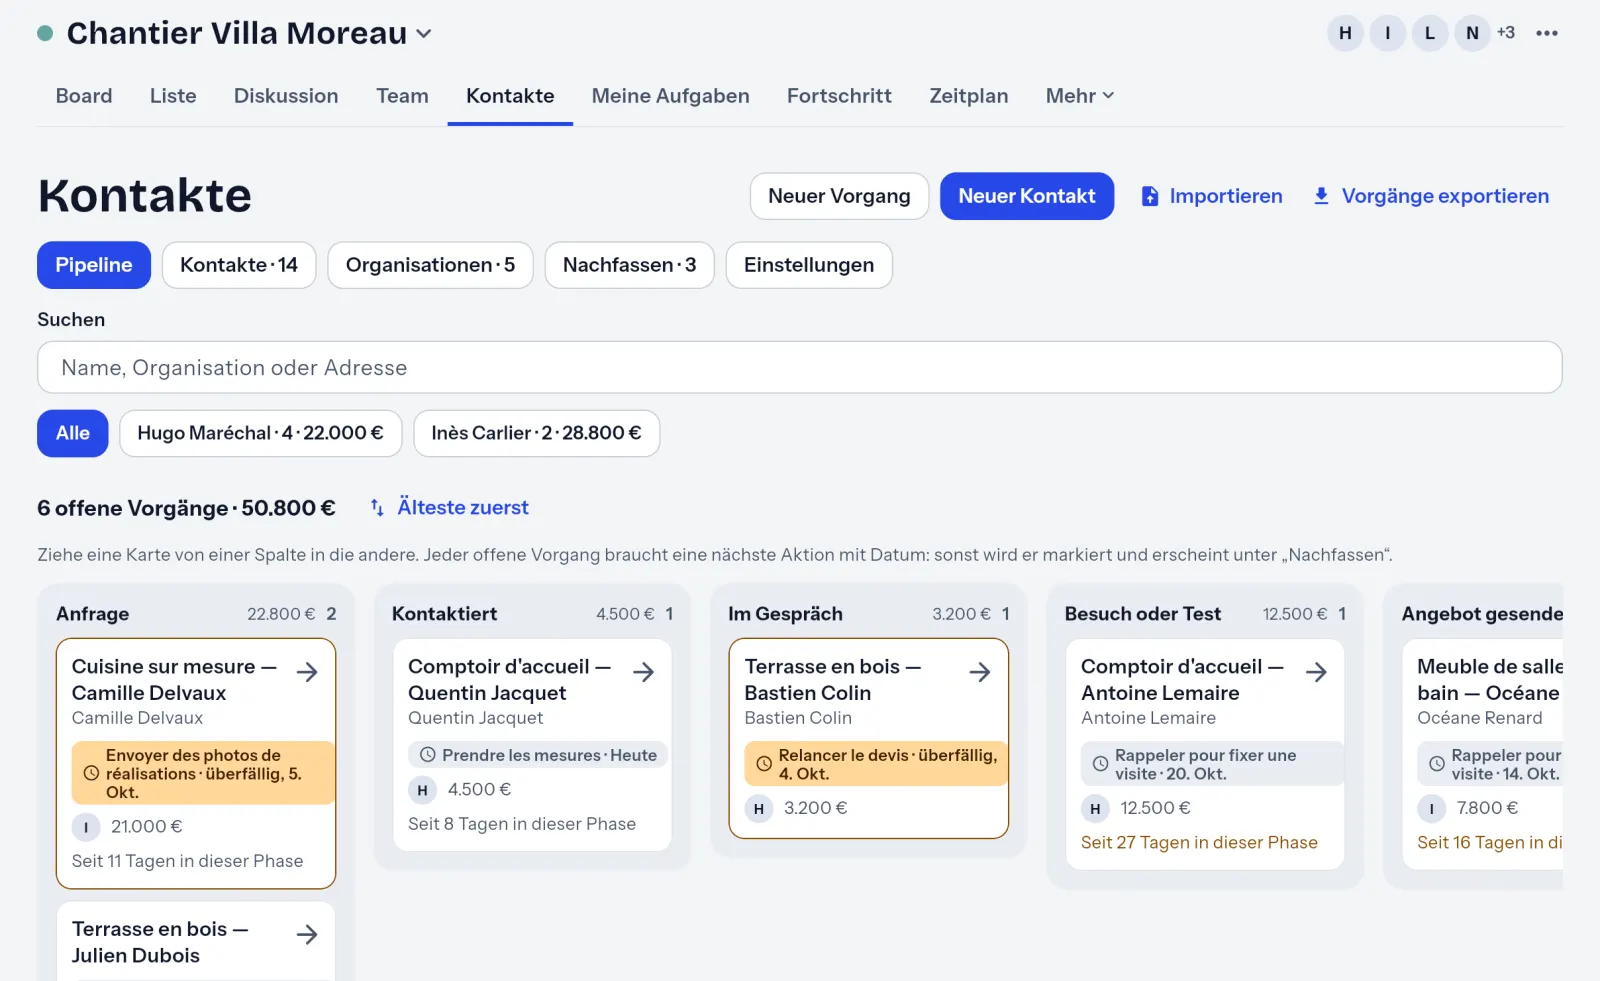Click H assignee avatar on 3.200 € card
1600x981 pixels.
pos(759,809)
